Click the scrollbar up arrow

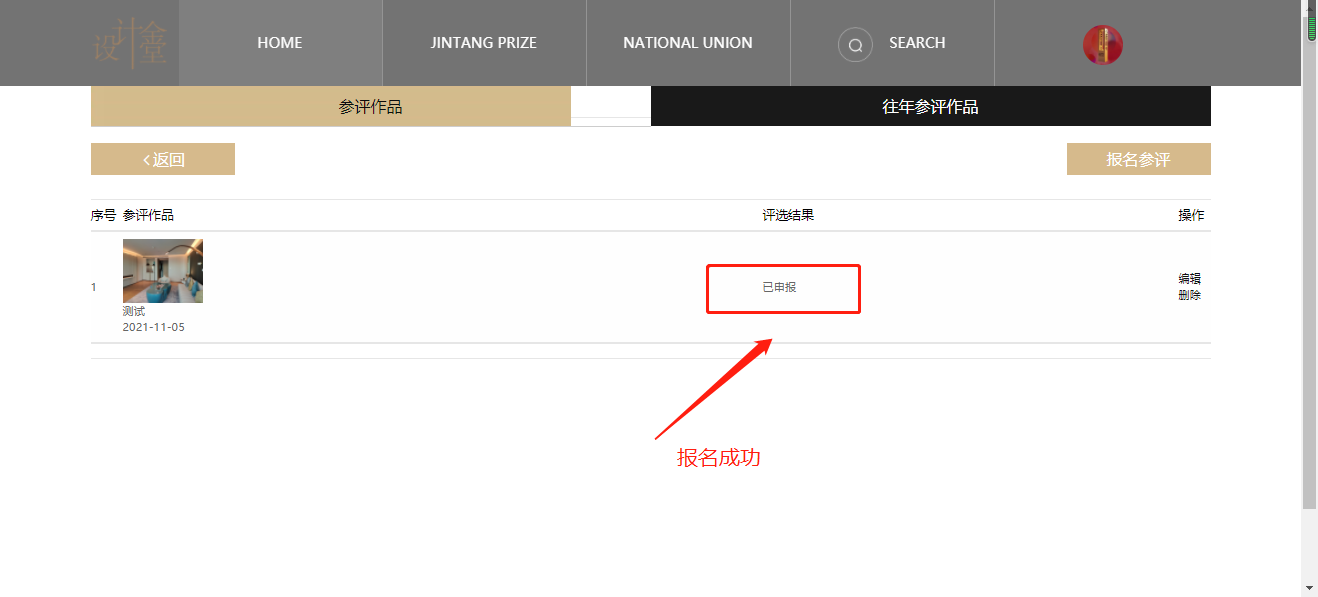pyautogui.click(x=1309, y=8)
